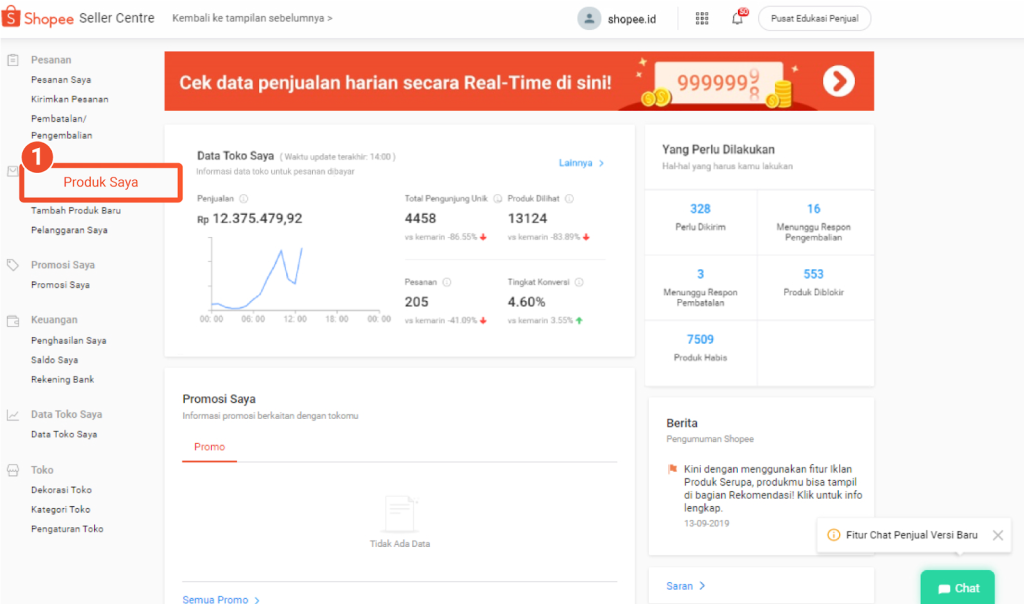Click the 13-09-2019 news date
1024x604 pixels.
[x=707, y=523]
